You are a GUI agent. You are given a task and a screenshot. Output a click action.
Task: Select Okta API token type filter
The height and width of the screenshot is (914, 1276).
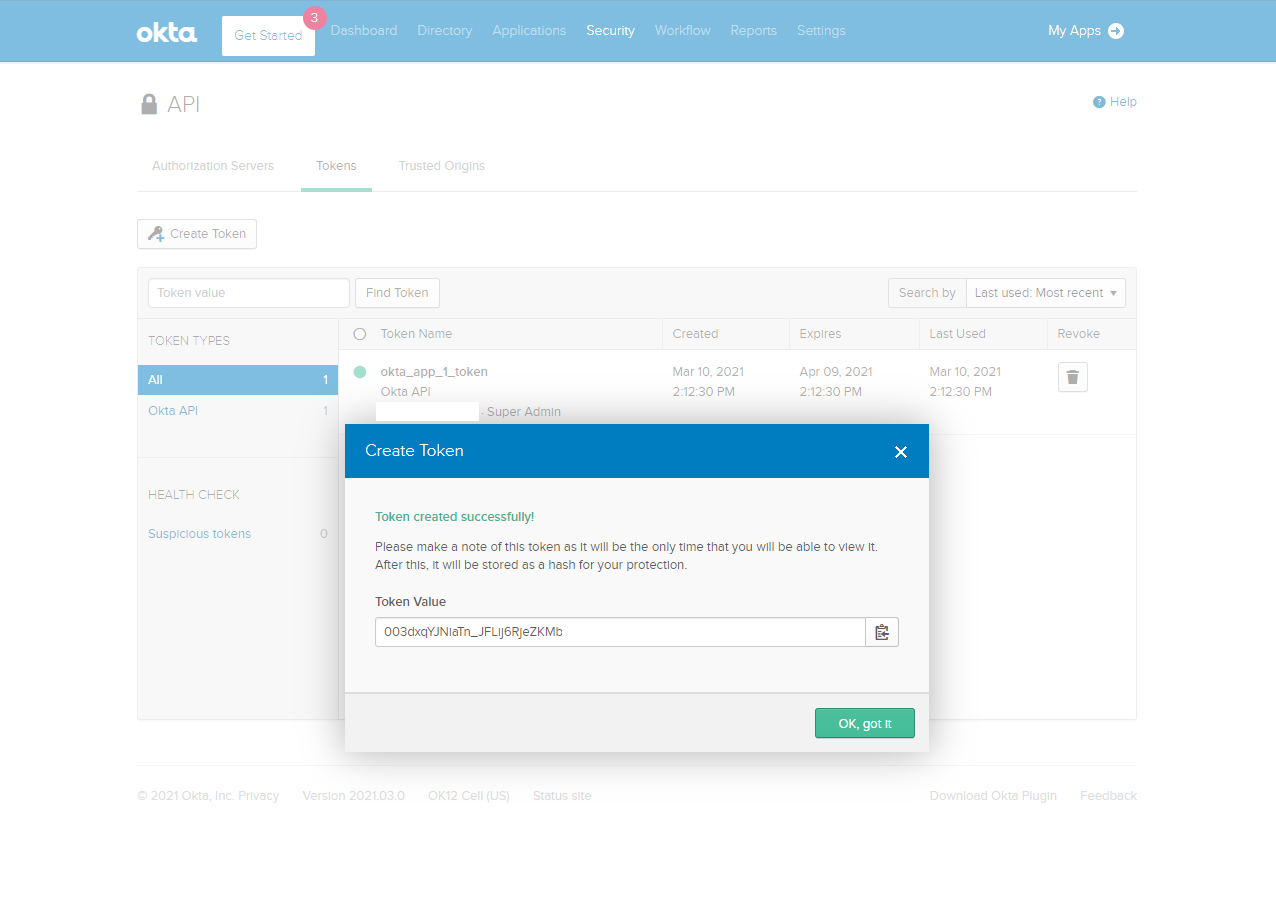coord(173,411)
